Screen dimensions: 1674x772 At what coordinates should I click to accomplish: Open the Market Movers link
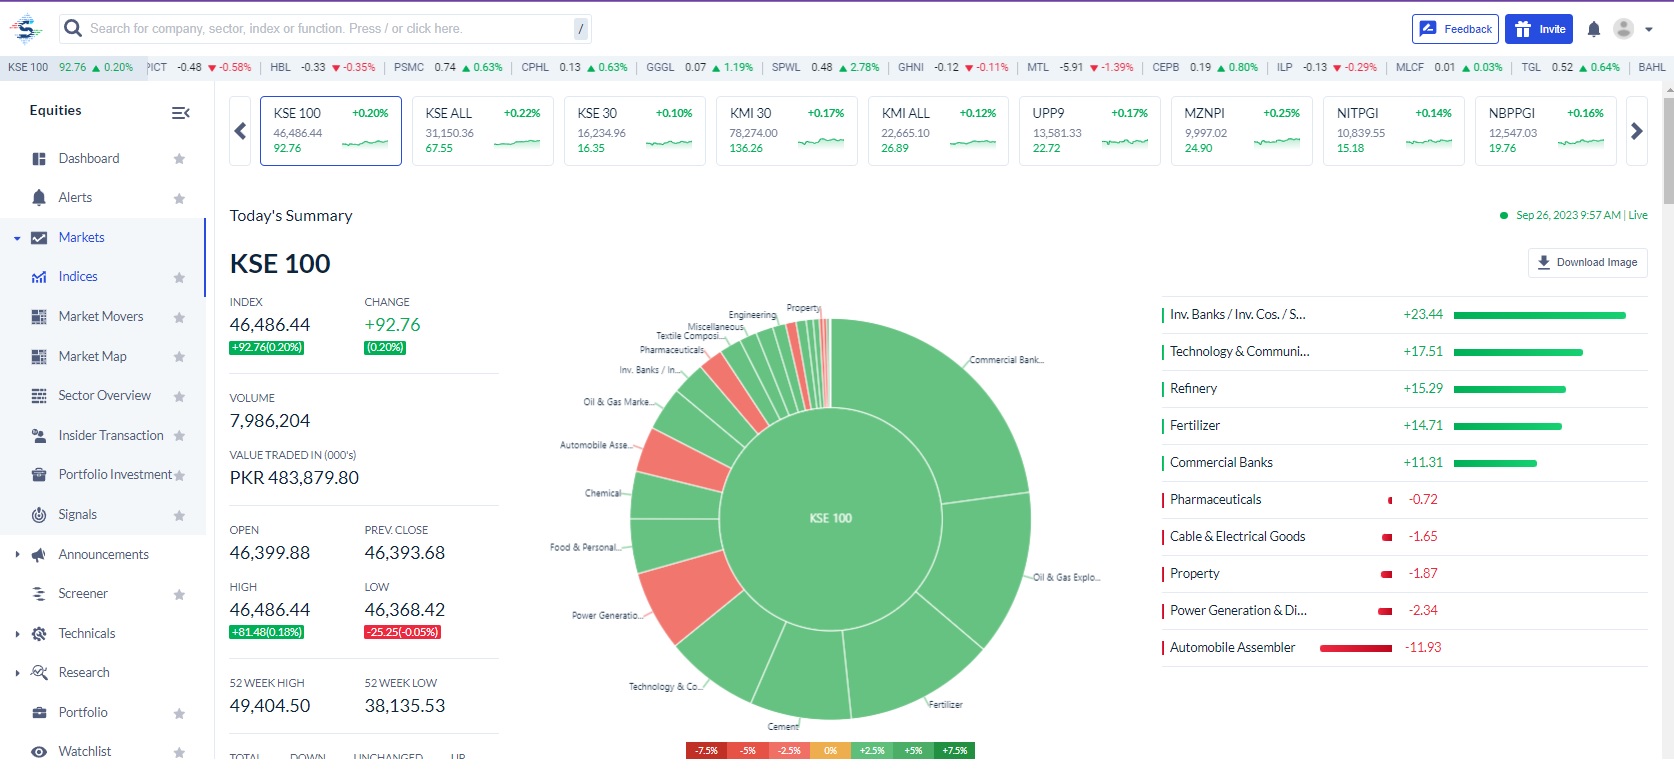click(101, 317)
